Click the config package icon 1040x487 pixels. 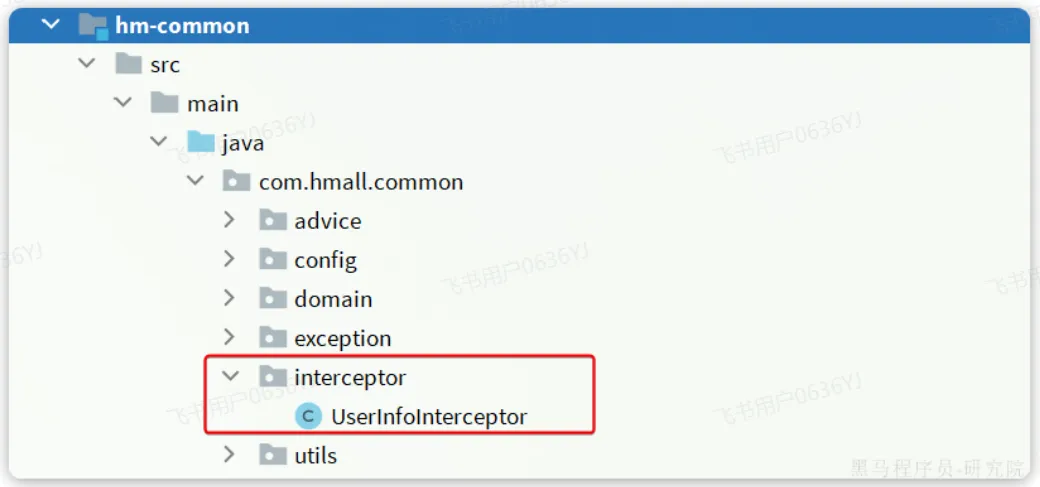click(x=272, y=260)
